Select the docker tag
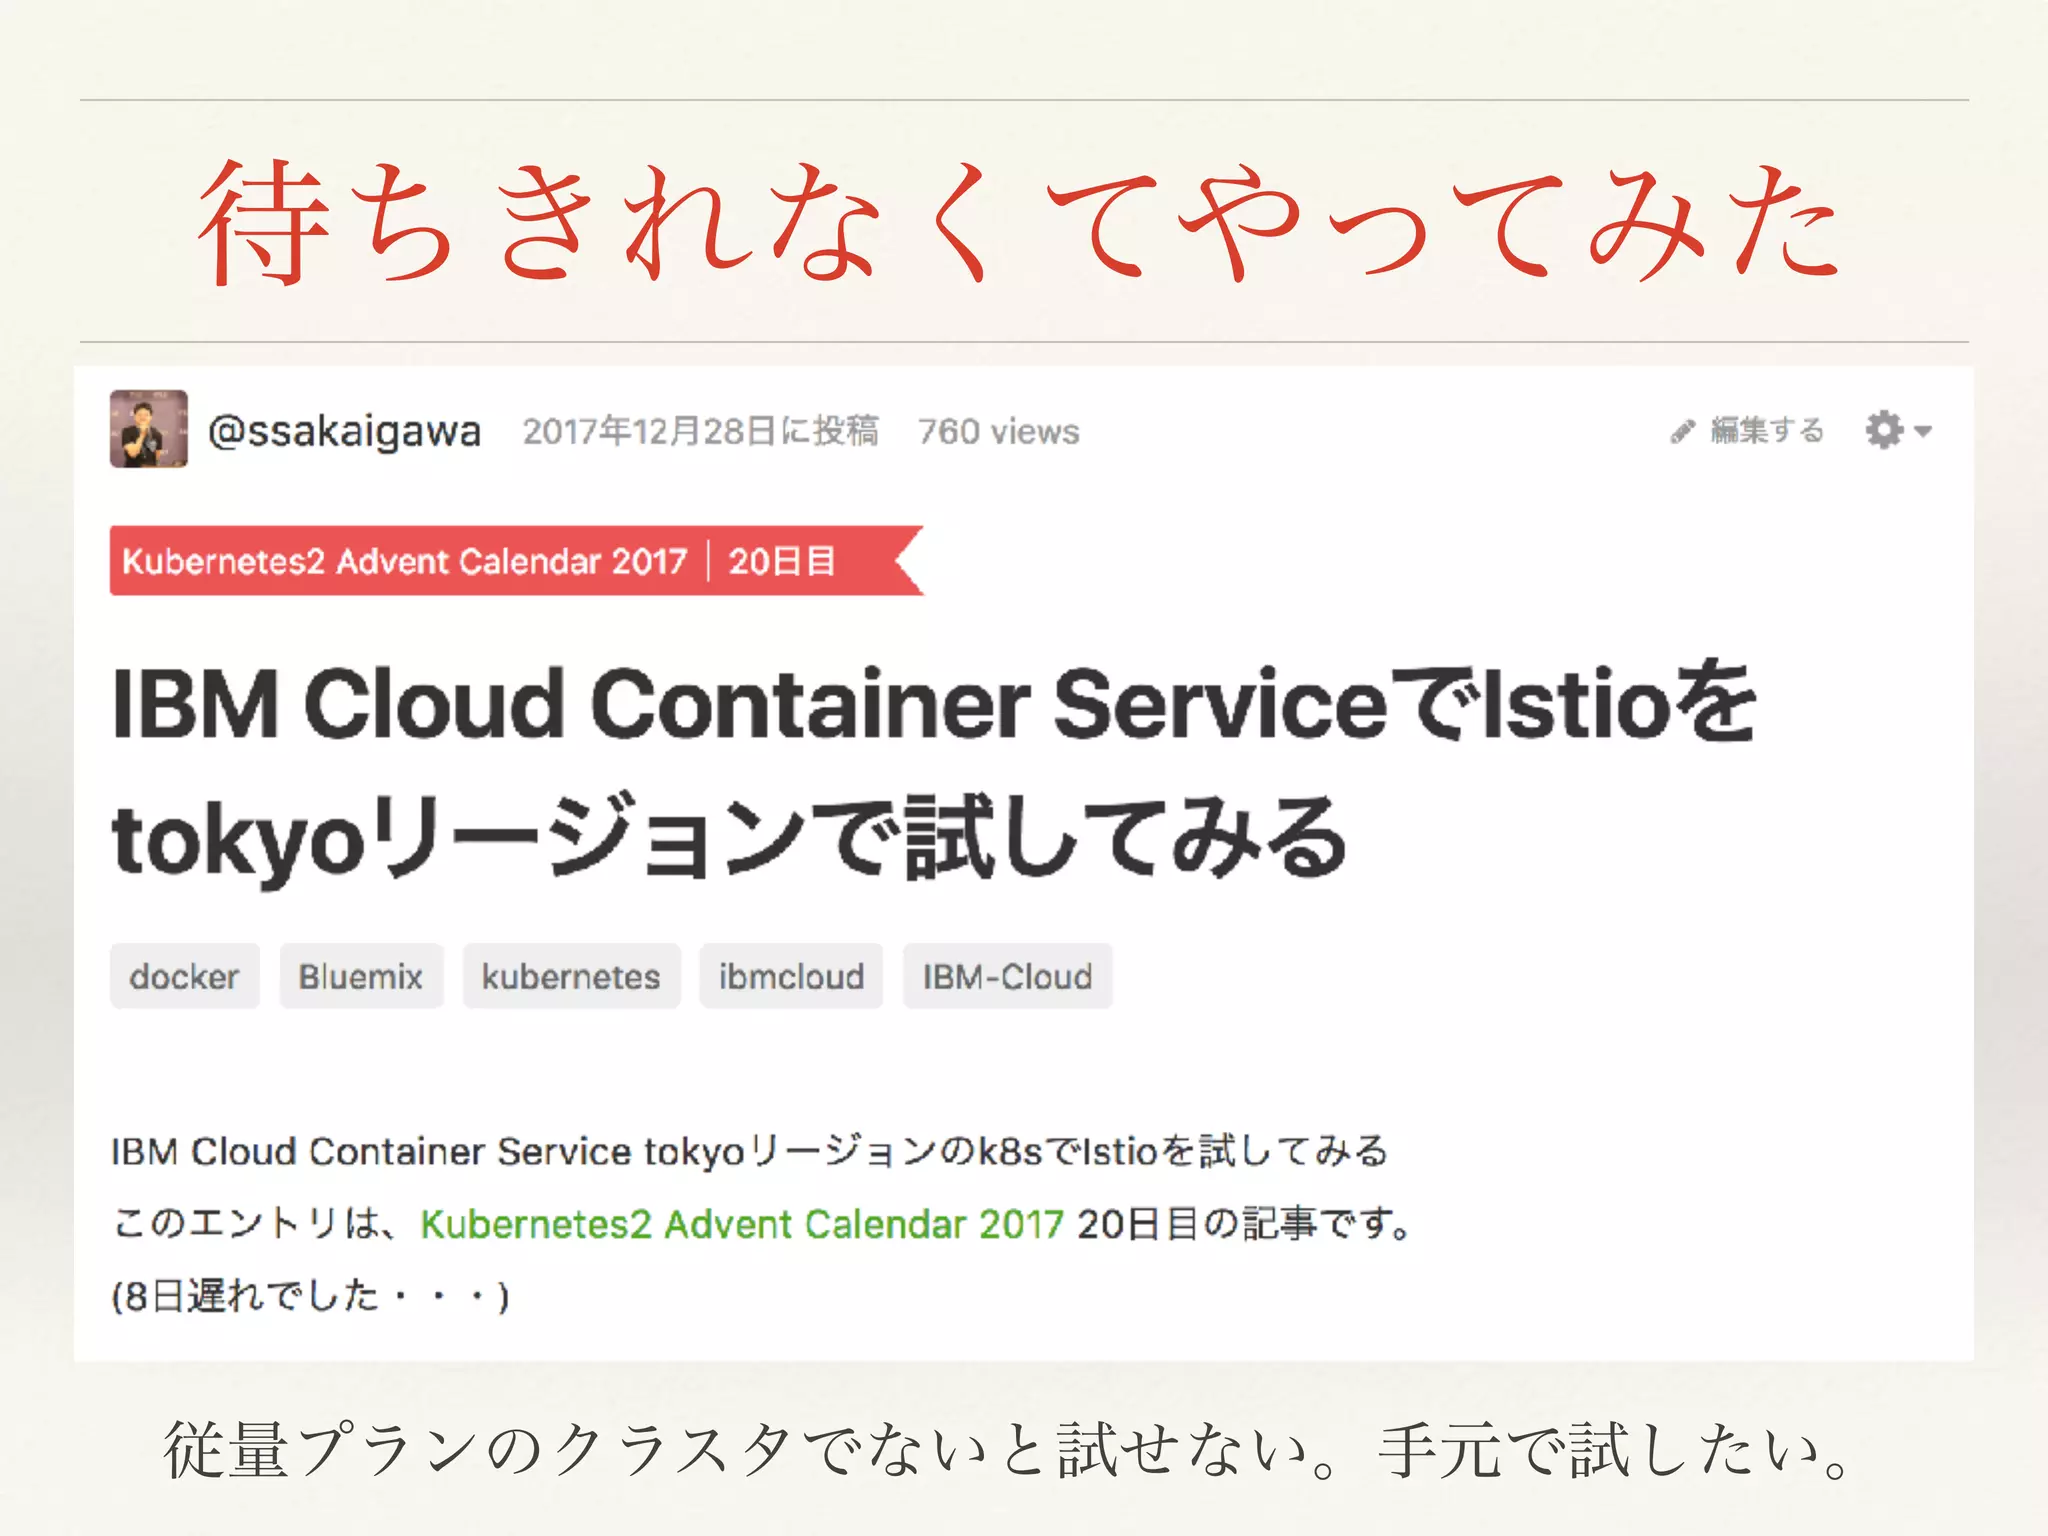Screen dimensions: 2048x1536 click(x=184, y=976)
